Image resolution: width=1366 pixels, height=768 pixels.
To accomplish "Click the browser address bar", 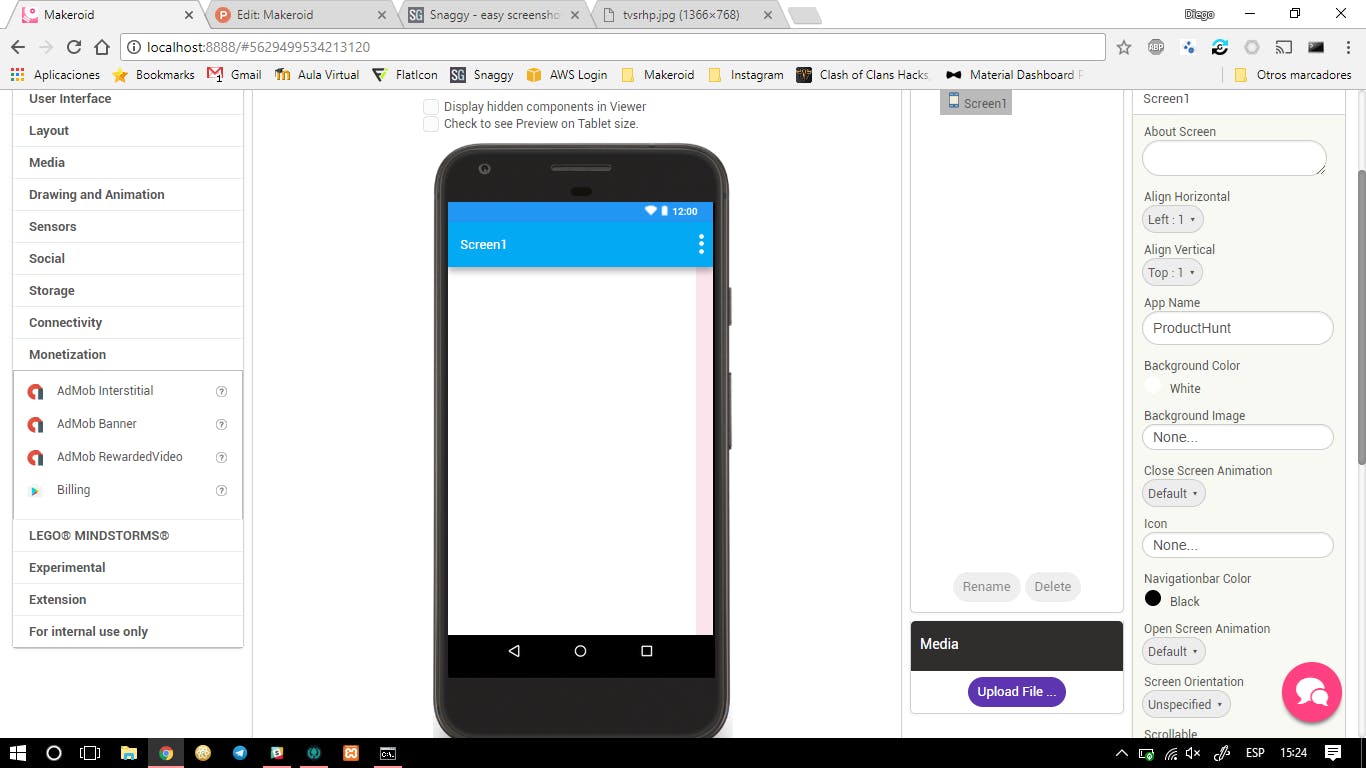I will pos(612,47).
